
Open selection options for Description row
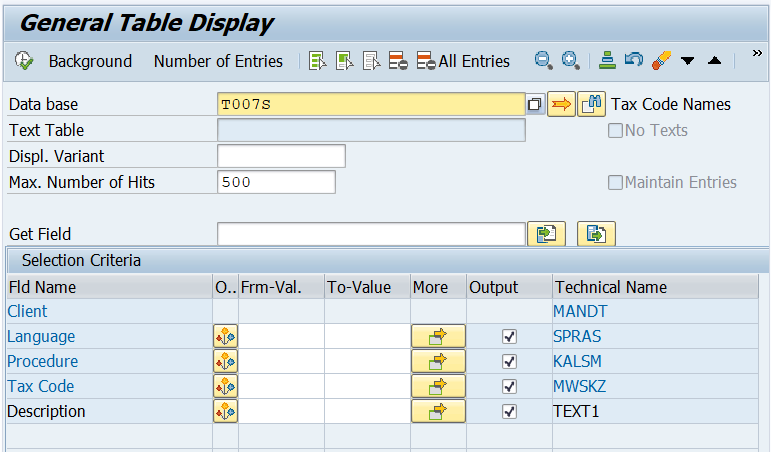pos(225,411)
